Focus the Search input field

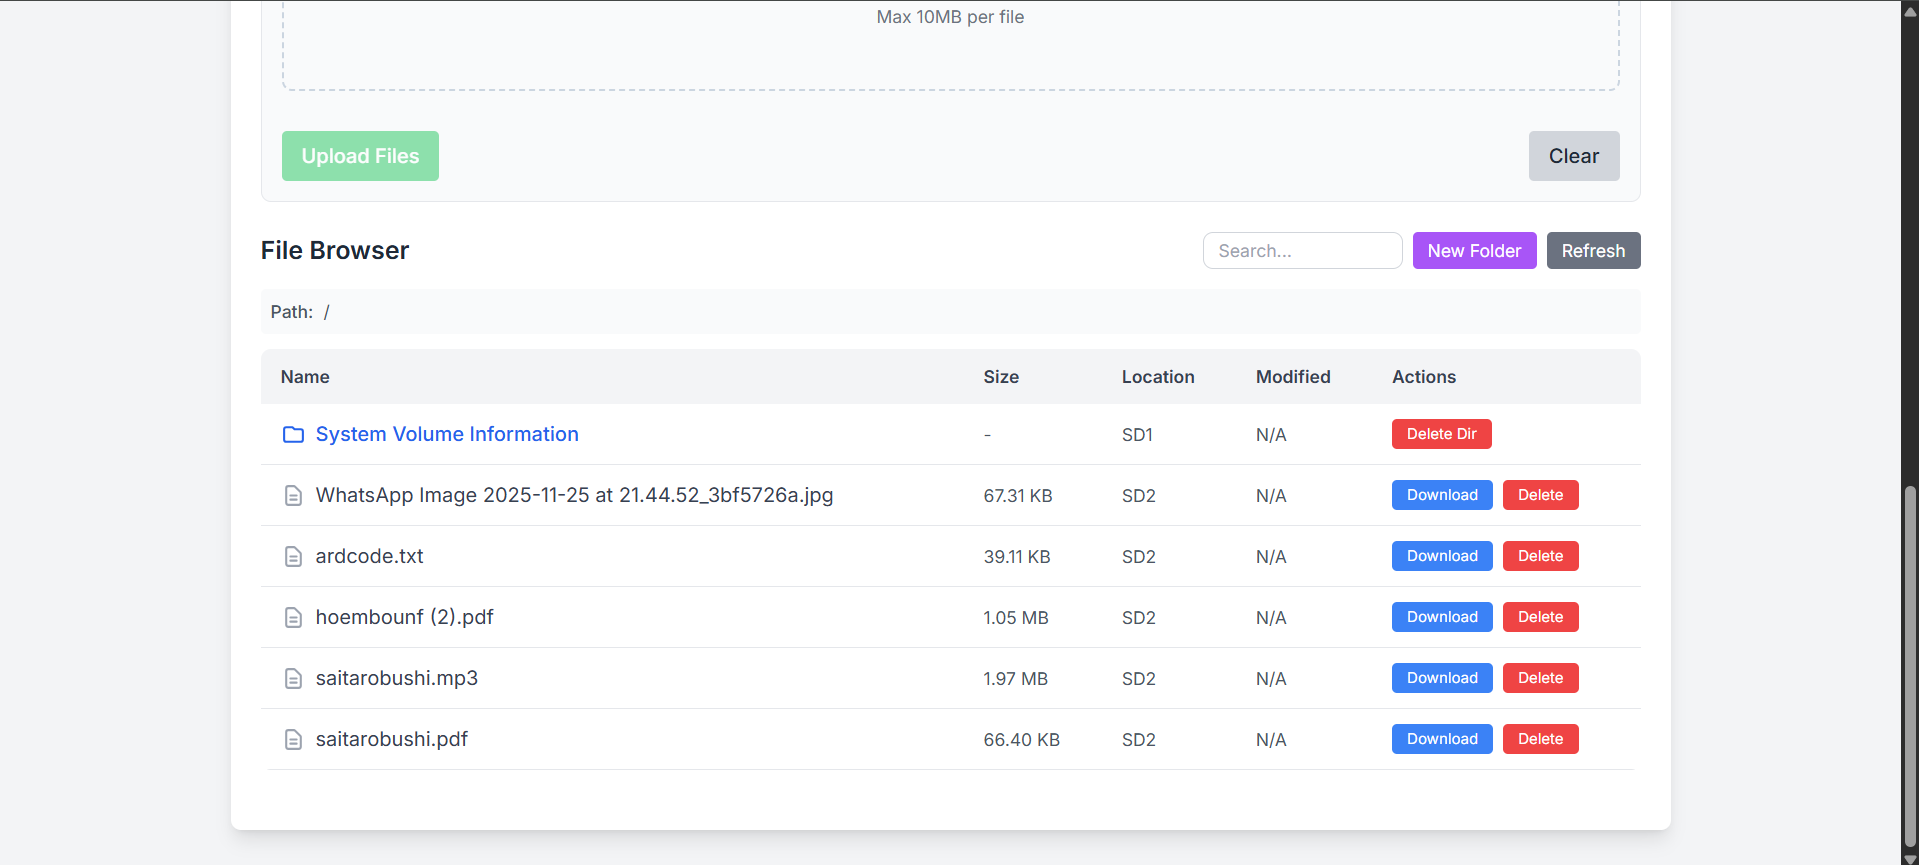(x=1301, y=251)
